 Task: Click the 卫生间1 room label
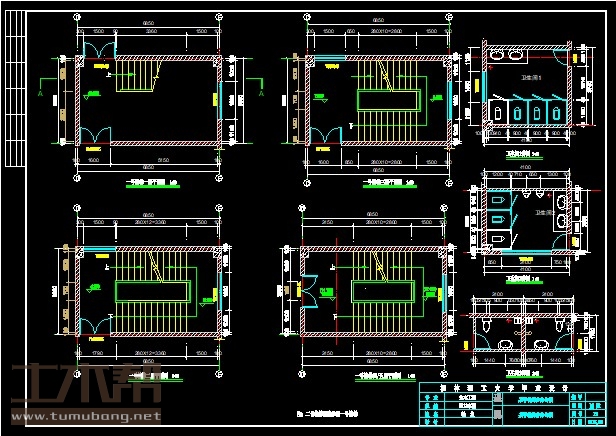click(x=528, y=76)
